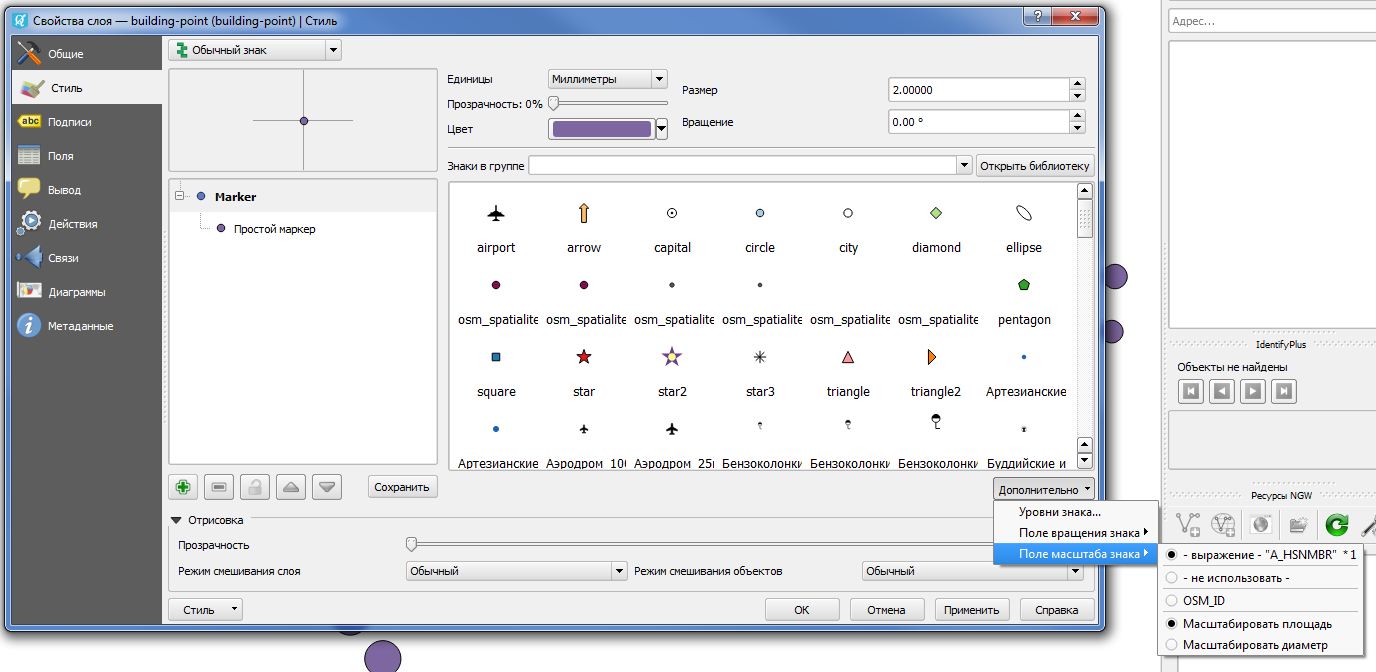1376x672 pixels.
Task: Open the Миллиметры units dropdown
Action: tap(608, 79)
